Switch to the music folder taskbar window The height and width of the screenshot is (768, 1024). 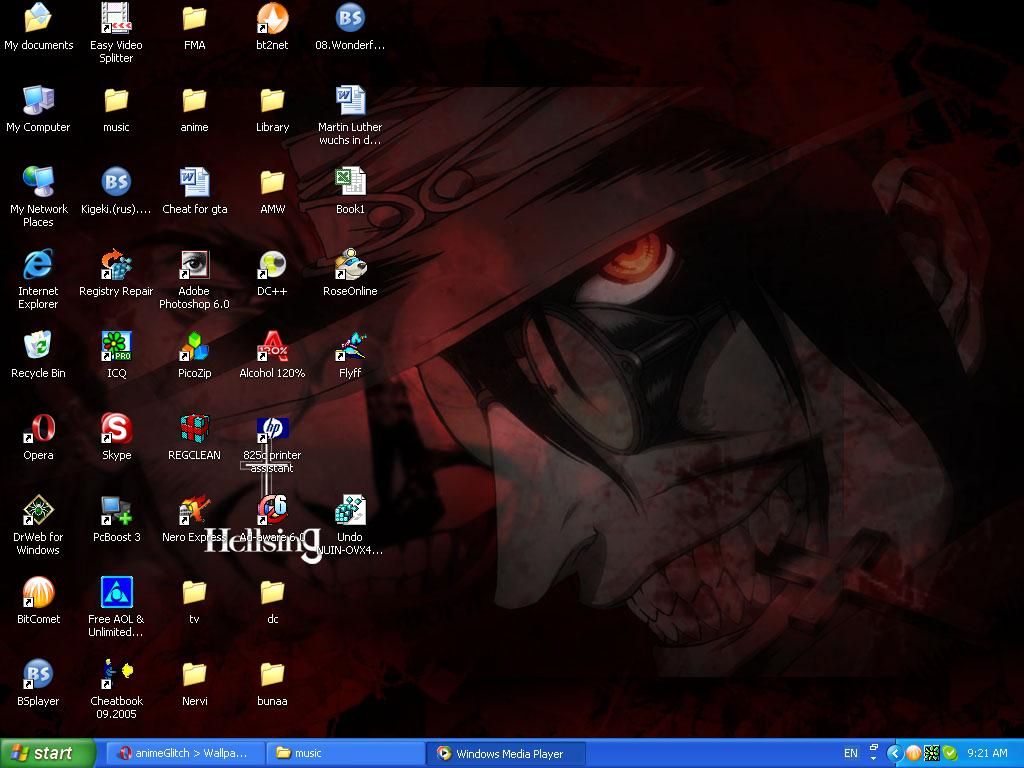tap(345, 753)
